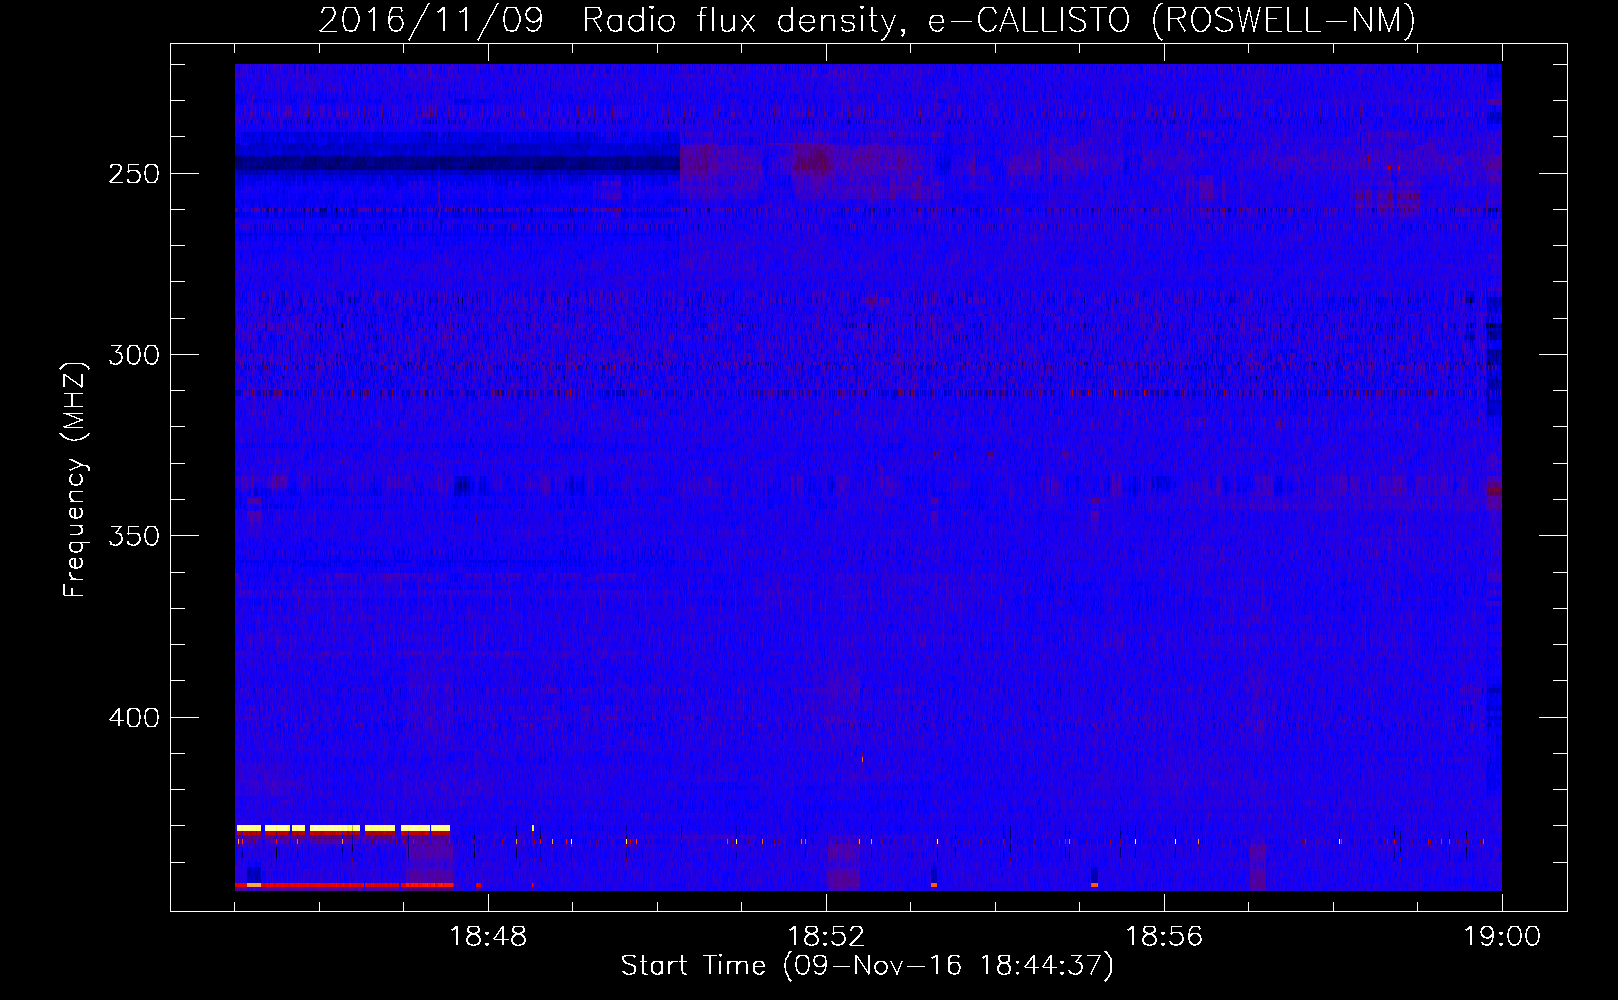
Task: Click the 'Start Time (09-Nov-16 18:44:37)' label
Action: pos(867,966)
